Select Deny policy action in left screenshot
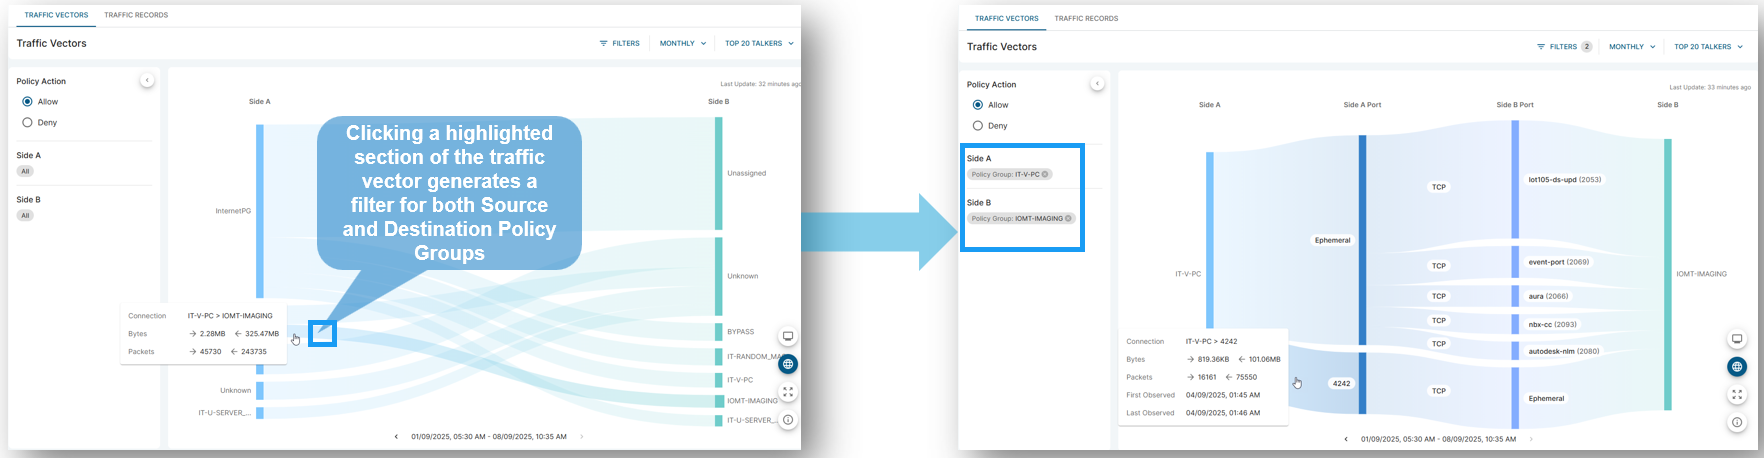 tap(28, 123)
